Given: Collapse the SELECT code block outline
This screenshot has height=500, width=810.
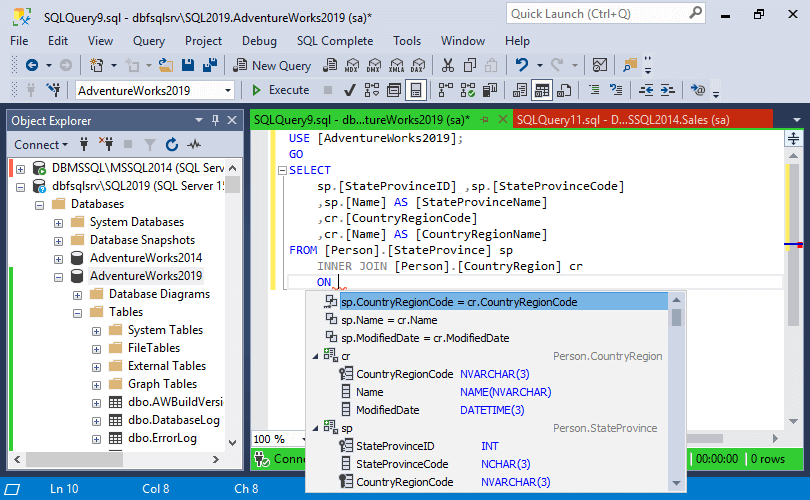Looking at the screenshot, I should (282, 170).
